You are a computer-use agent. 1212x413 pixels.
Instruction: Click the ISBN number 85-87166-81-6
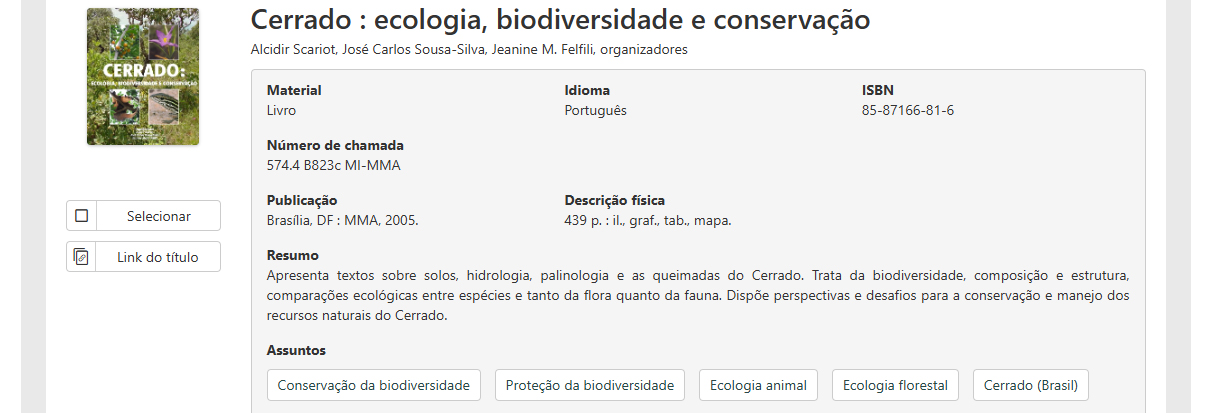(x=907, y=110)
